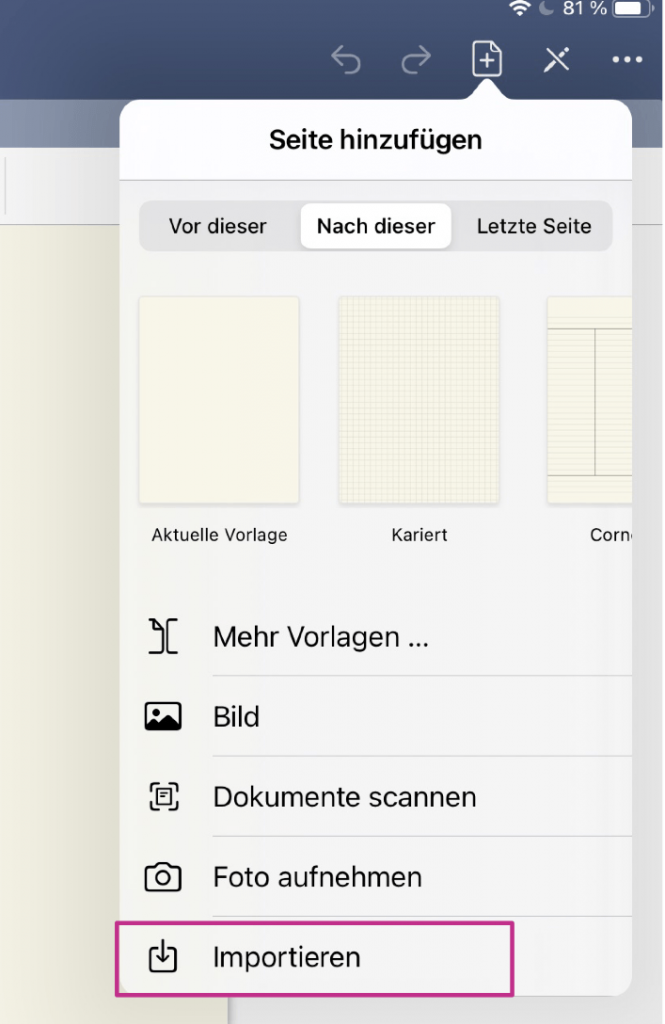The height and width of the screenshot is (1024, 665).
Task: Tap the redo arrow icon
Action: (415, 60)
